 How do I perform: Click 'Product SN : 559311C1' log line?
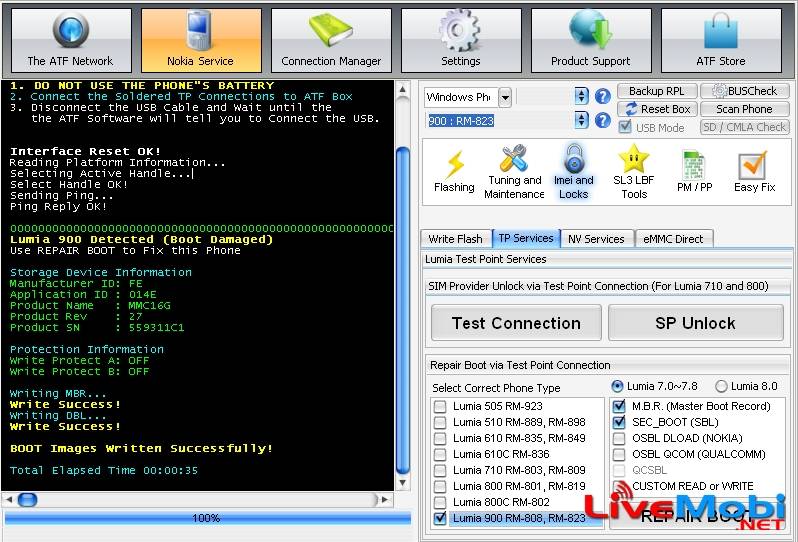click(x=97, y=327)
